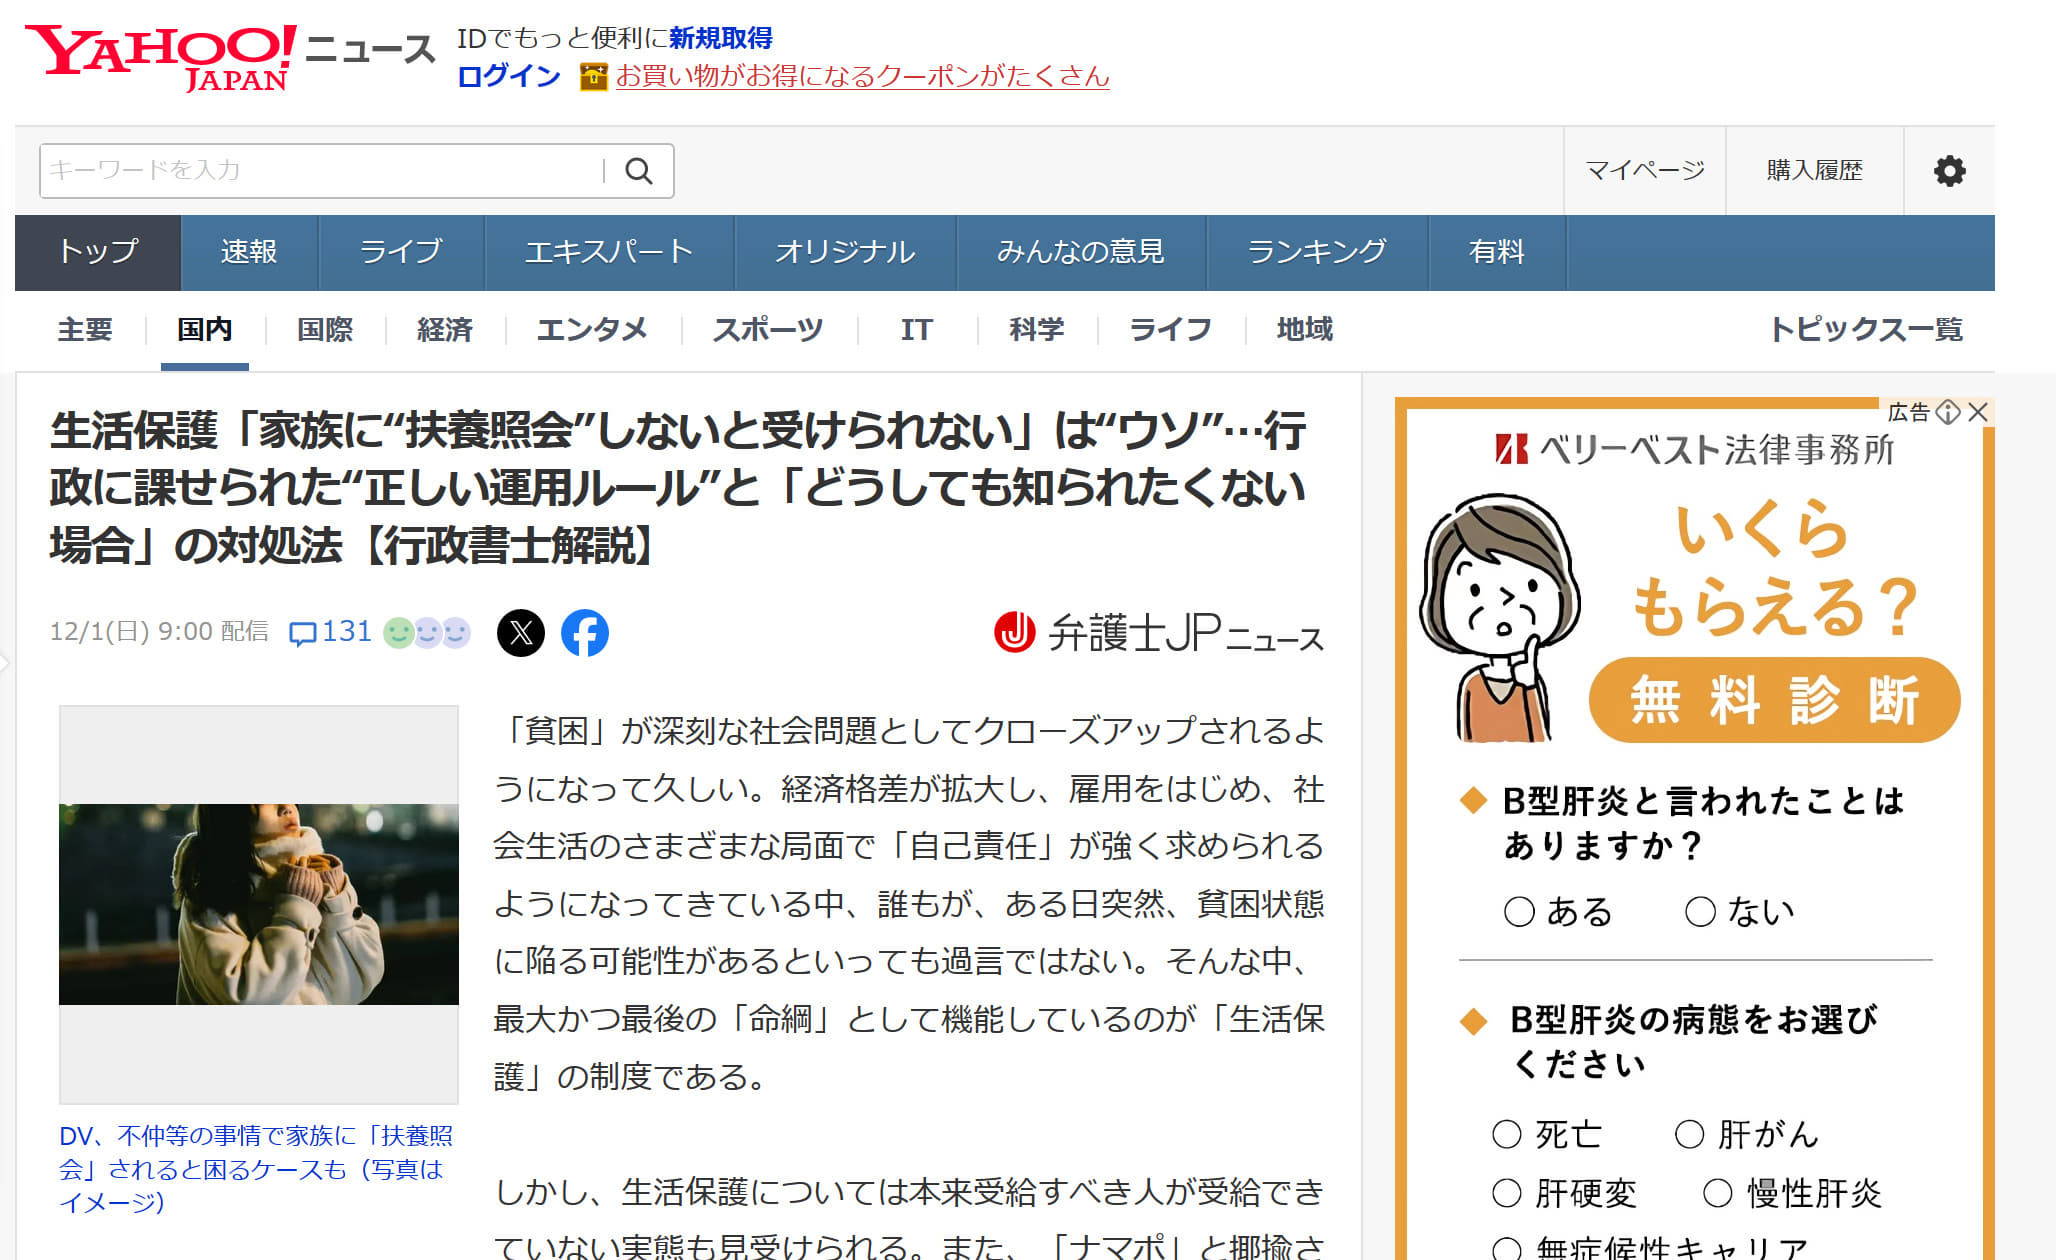Image resolution: width=2056 pixels, height=1260 pixels.
Task: Choose the 肝がん radio option
Action: [x=1689, y=1134]
